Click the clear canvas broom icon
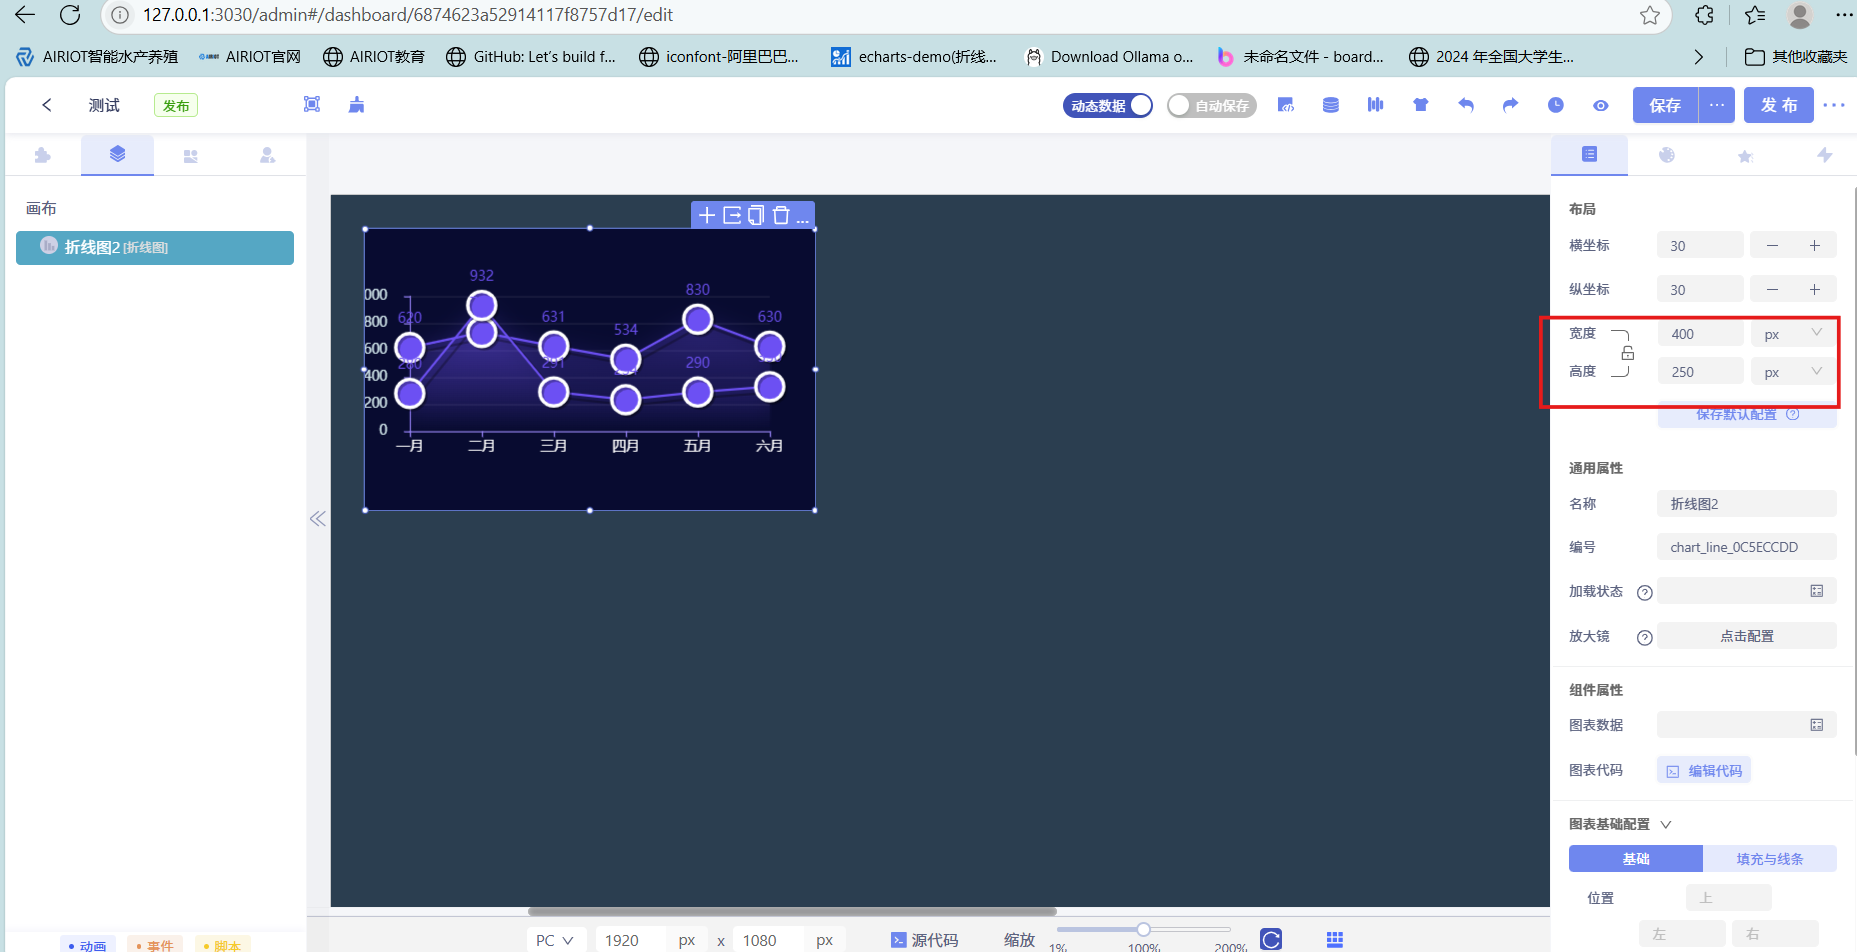This screenshot has height=952, width=1857. coord(356,105)
